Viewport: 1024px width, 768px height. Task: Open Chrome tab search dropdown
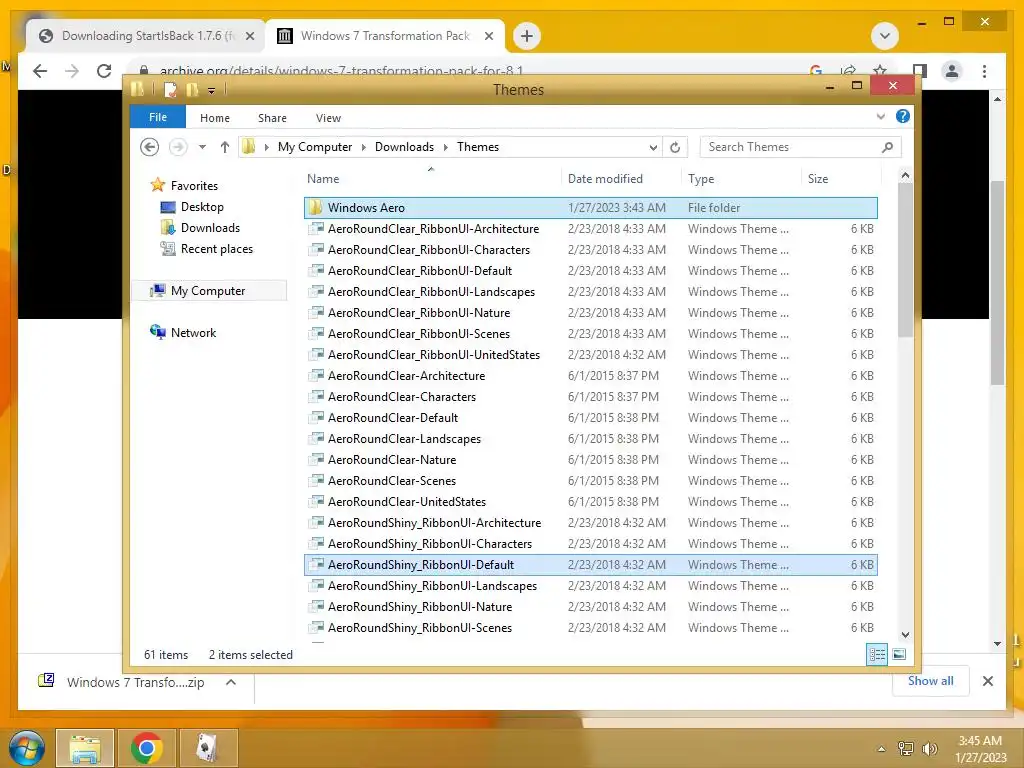point(885,36)
